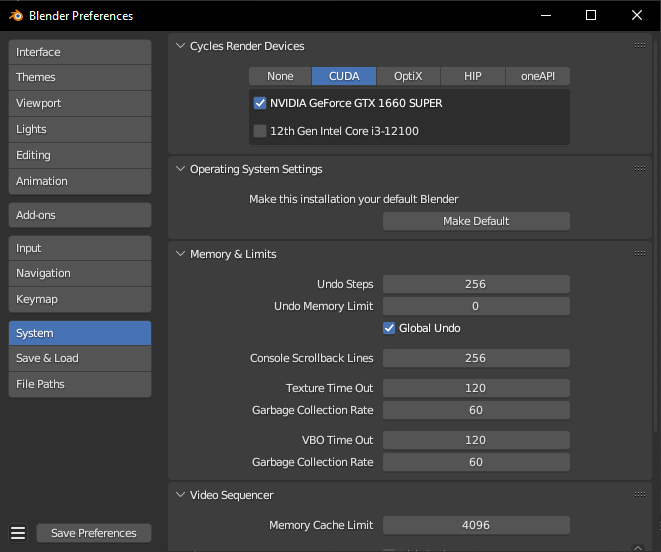Open the Keymap preferences section
The width and height of the screenshot is (661, 552).
(x=80, y=299)
